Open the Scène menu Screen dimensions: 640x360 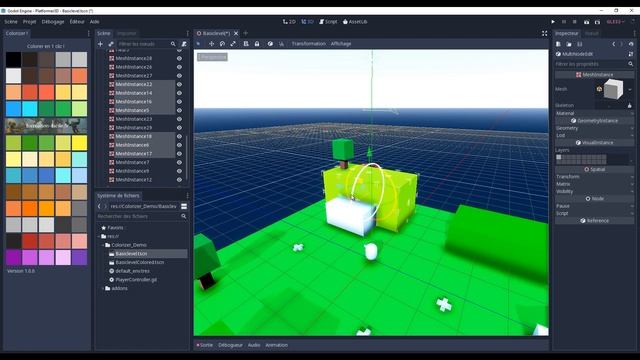(x=11, y=22)
